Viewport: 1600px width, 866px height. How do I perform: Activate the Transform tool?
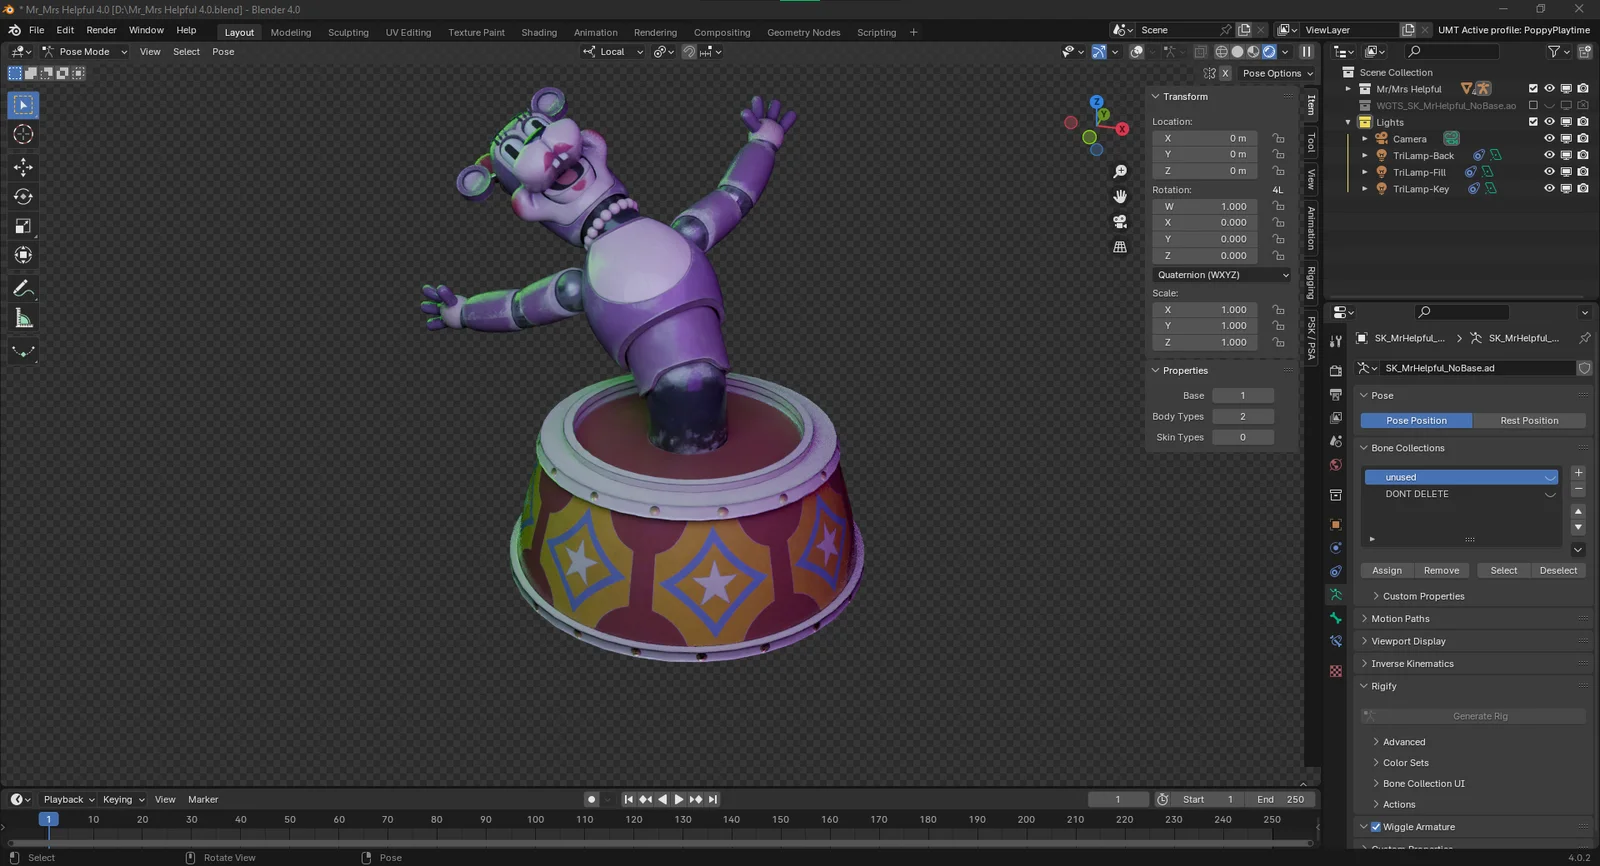[x=23, y=255]
